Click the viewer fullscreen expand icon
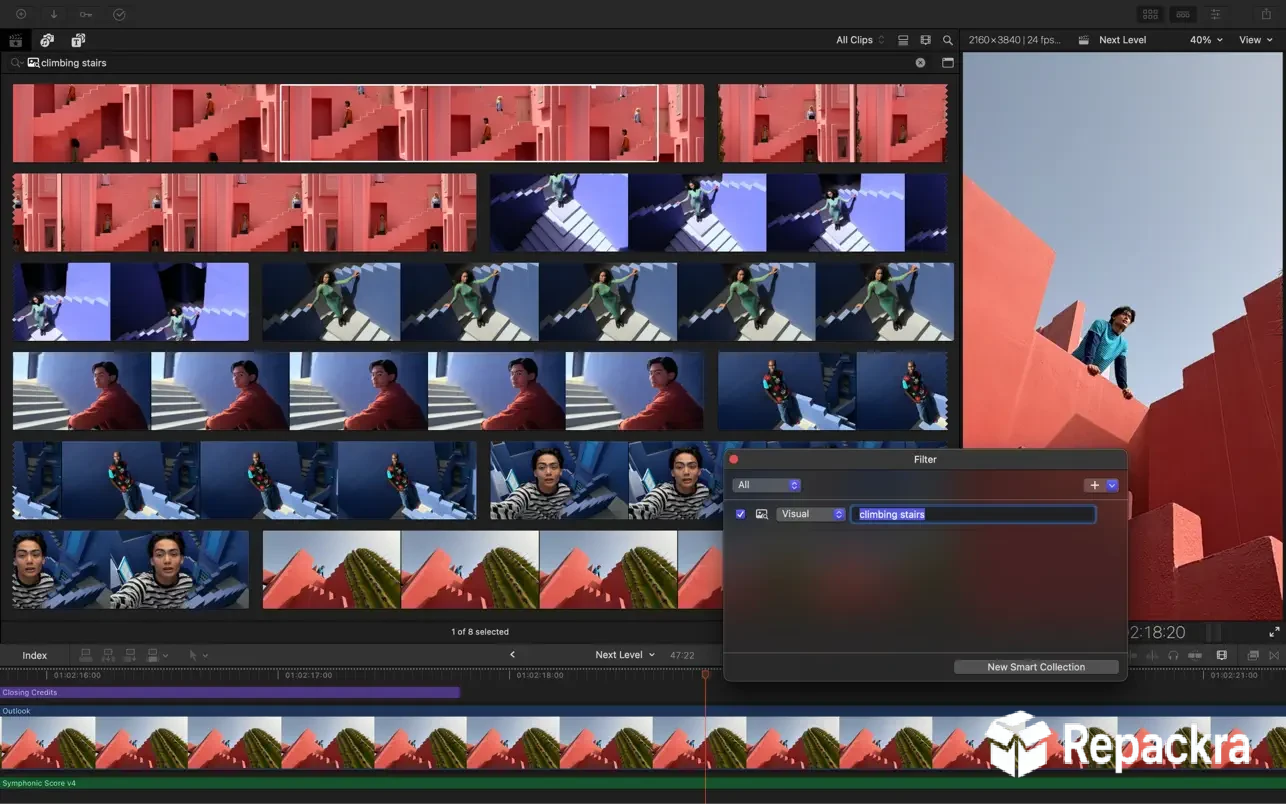Screen dimensions: 1286x804 (1274, 632)
